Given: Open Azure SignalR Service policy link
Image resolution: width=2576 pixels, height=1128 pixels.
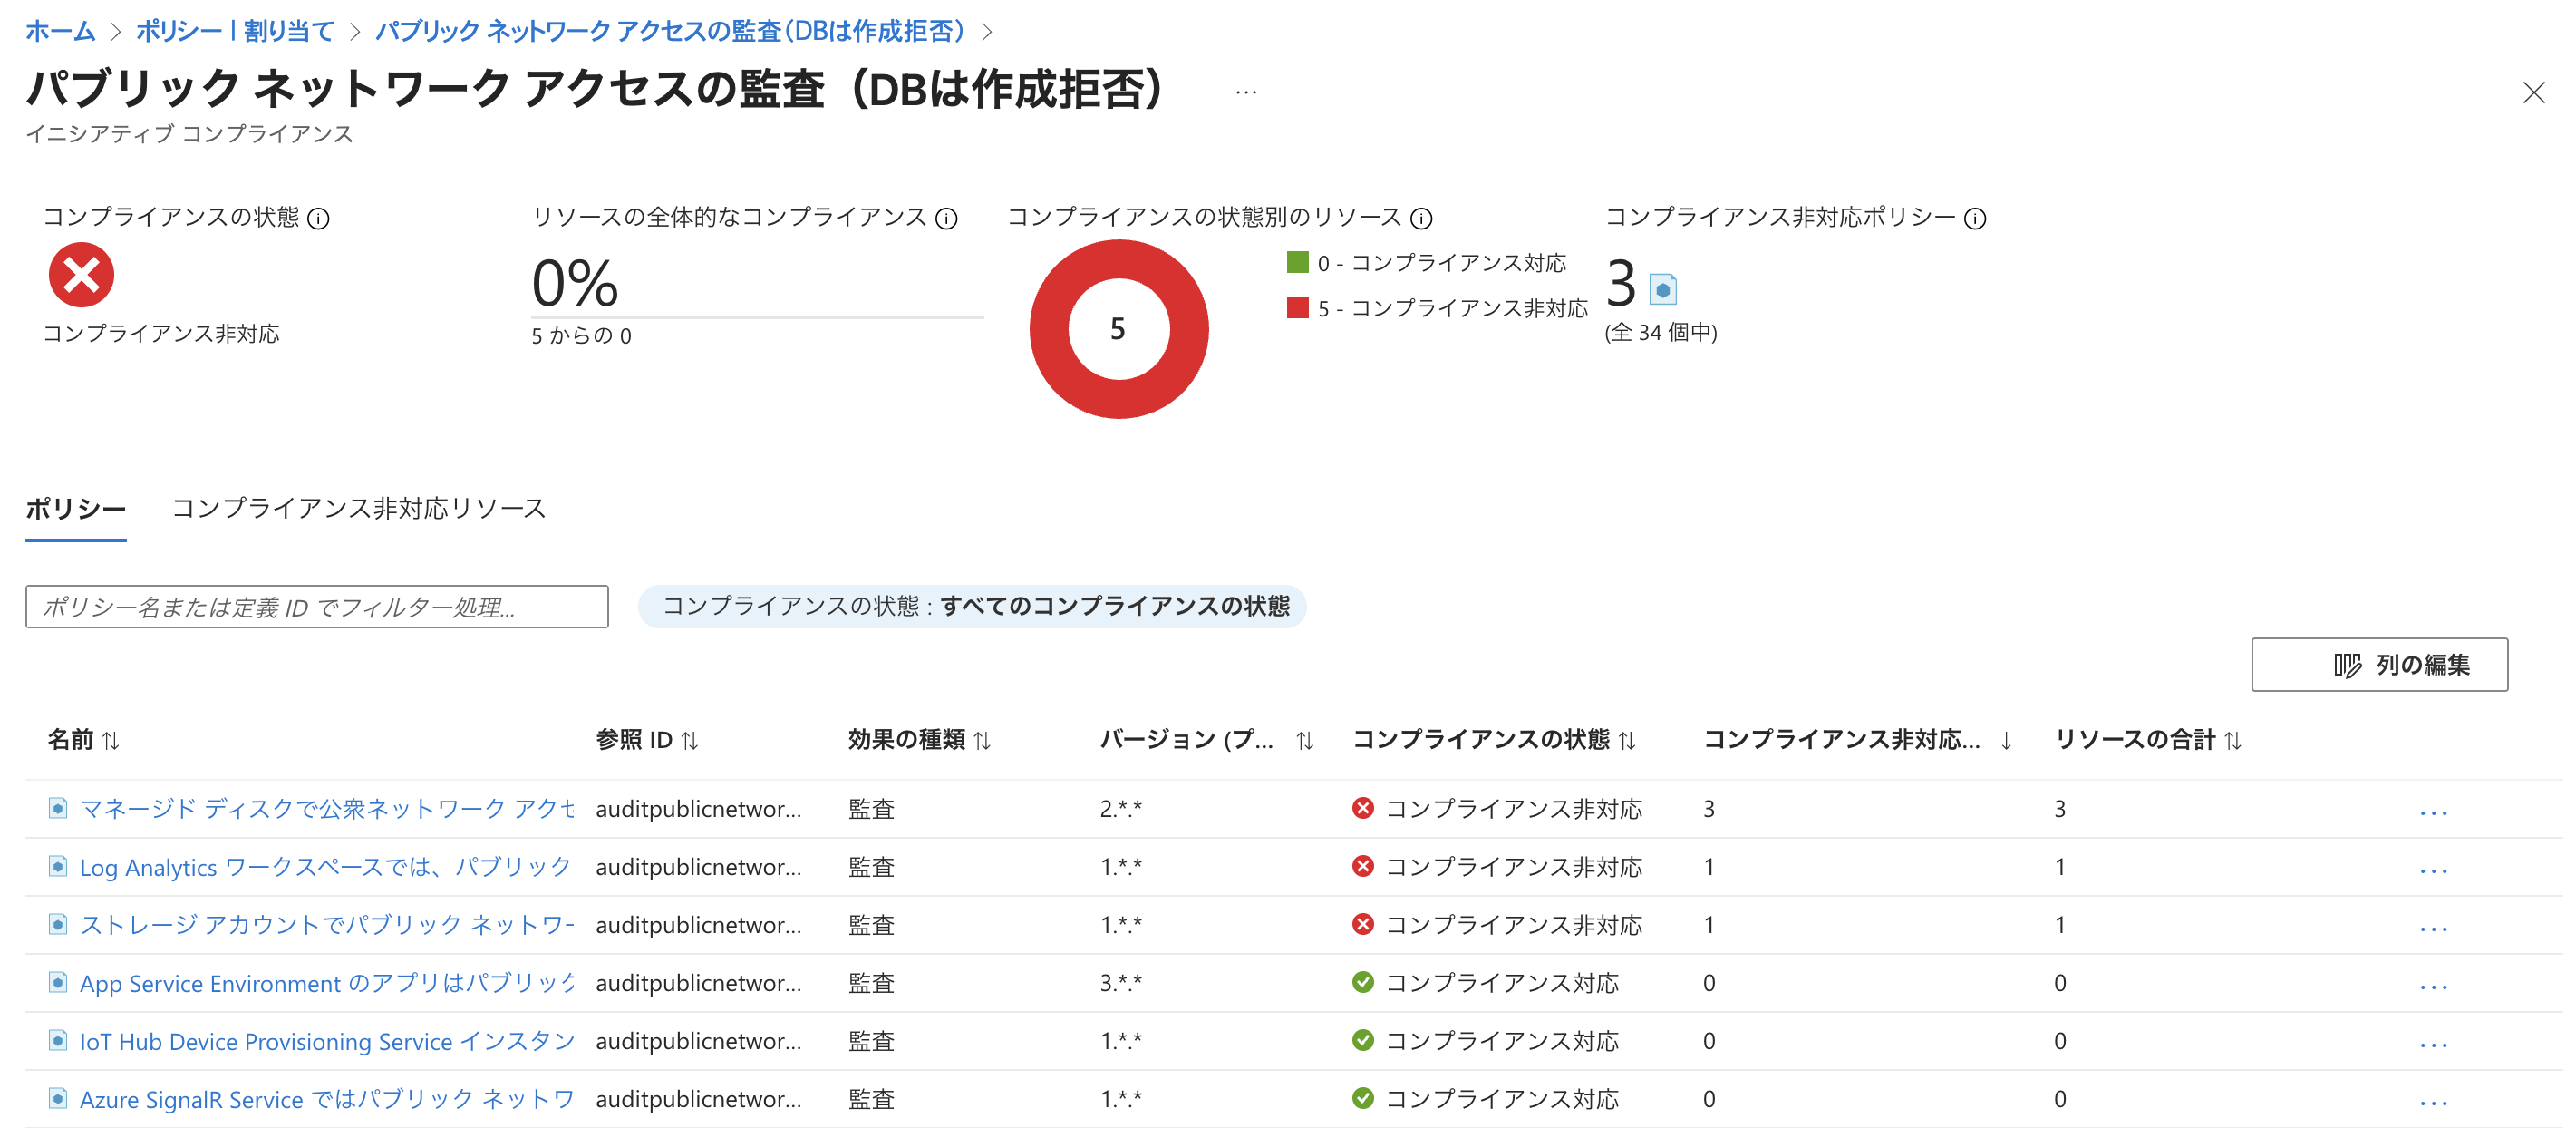Looking at the screenshot, I should (x=327, y=1099).
